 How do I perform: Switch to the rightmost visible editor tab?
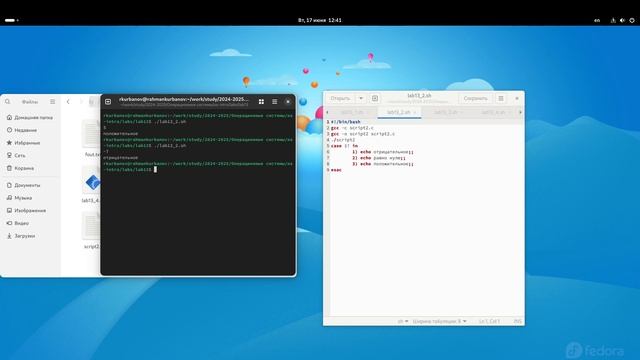click(493, 112)
